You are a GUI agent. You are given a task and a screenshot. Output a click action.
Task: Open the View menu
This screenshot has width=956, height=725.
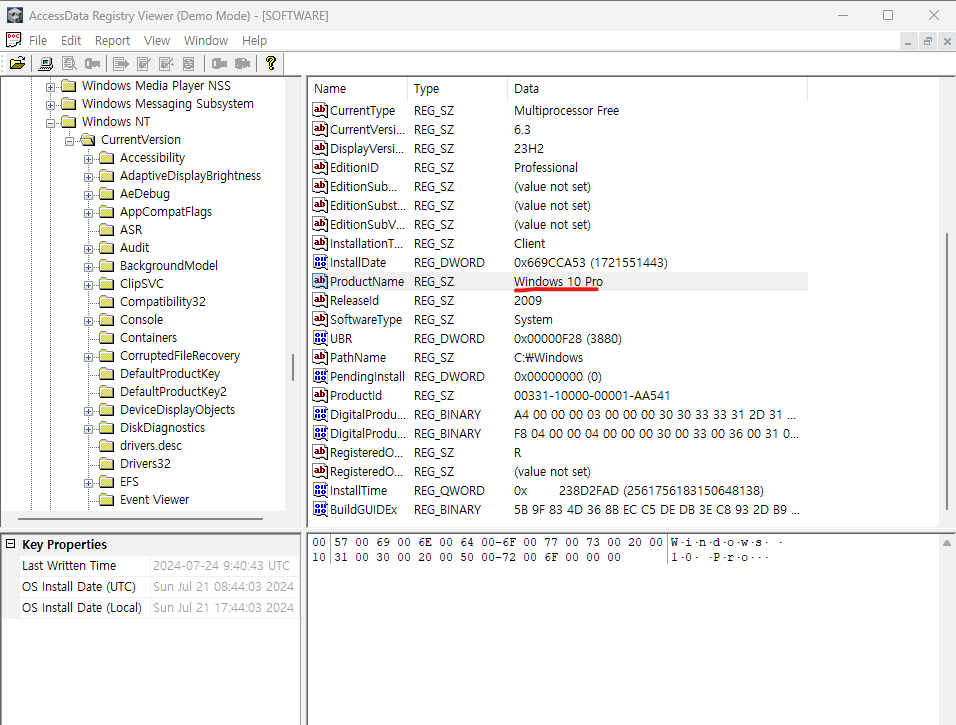pos(157,40)
